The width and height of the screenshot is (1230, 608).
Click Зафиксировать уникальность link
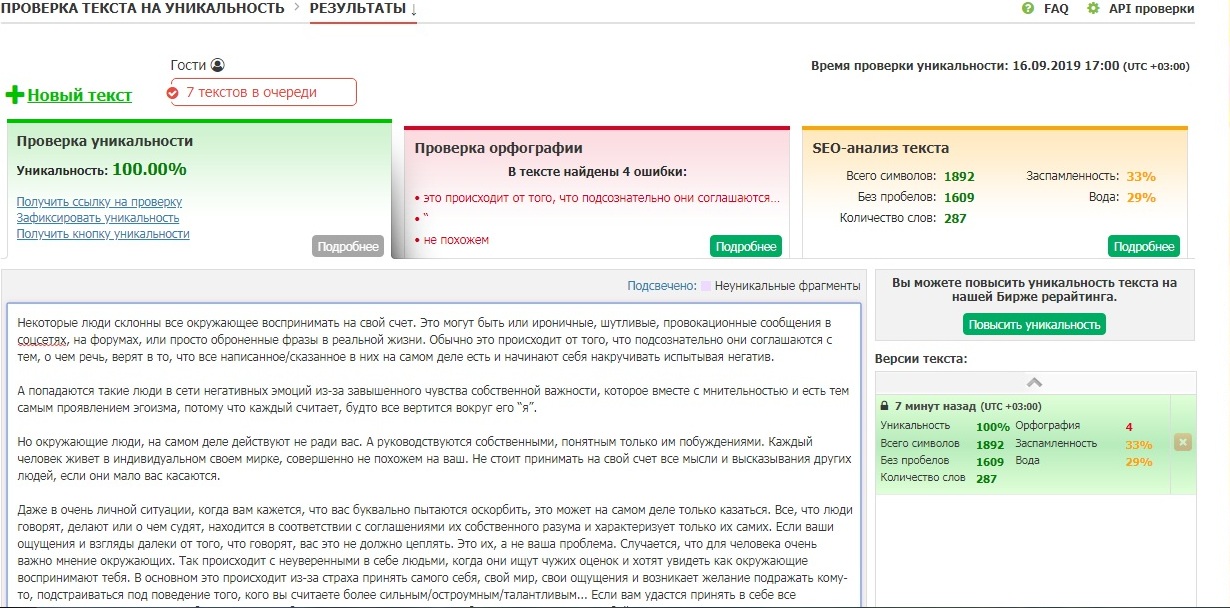[x=98, y=218]
